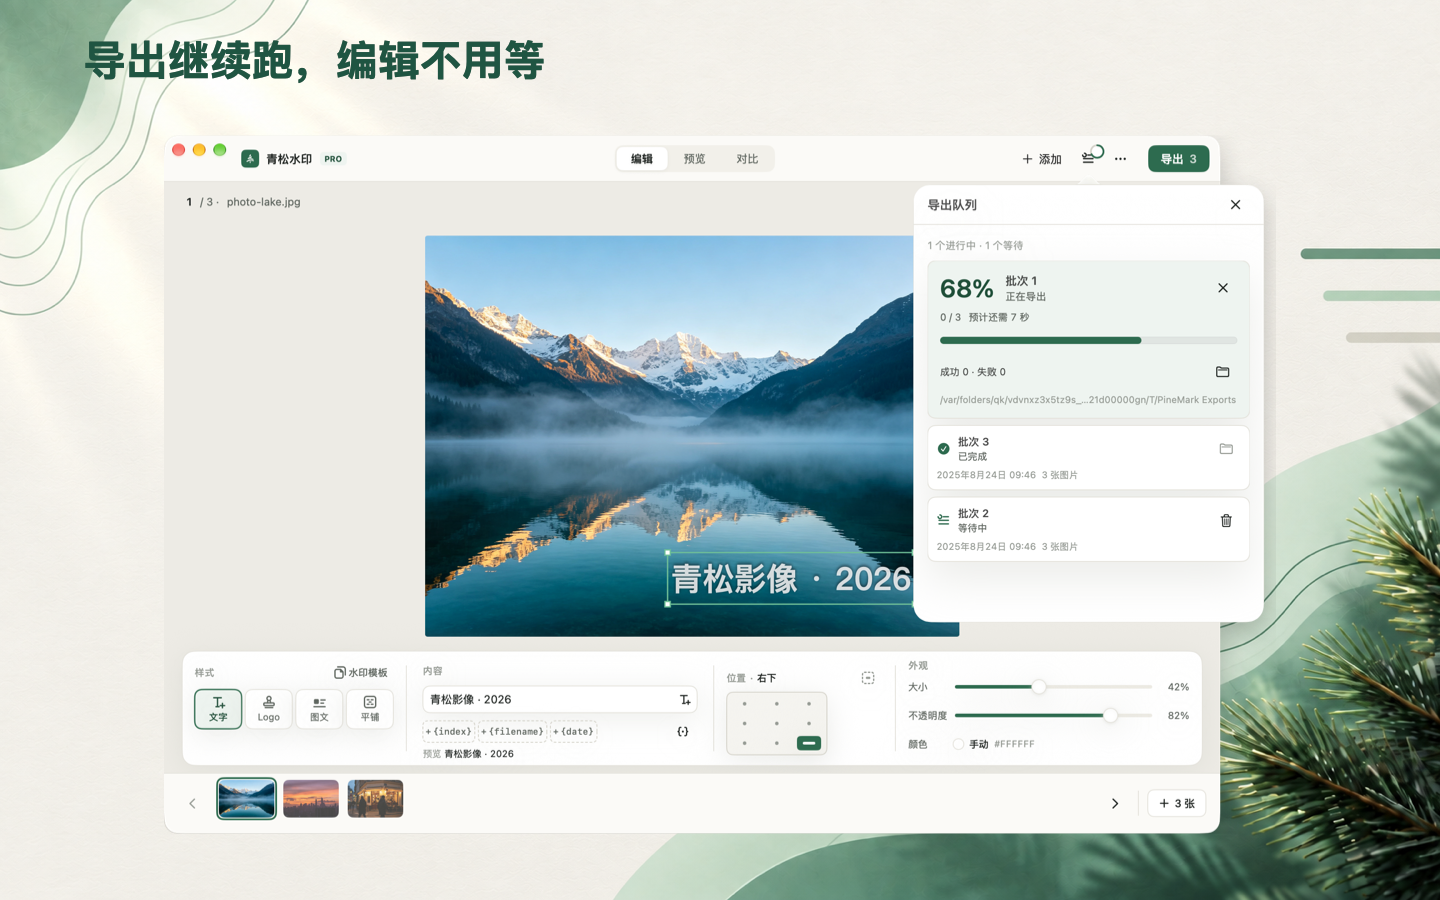This screenshot has width=1440, height=900.
Task: Click the dashed-square icon beside 位置
Action: 868,678
